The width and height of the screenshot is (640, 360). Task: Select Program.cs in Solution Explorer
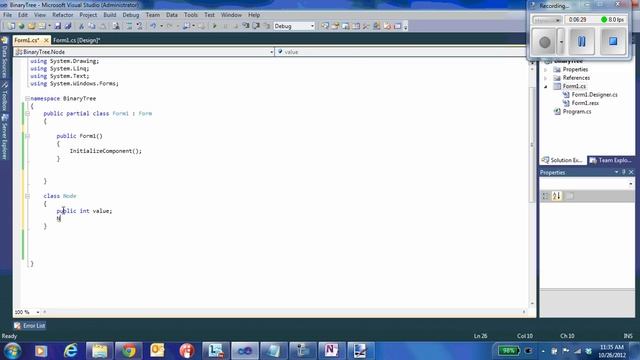point(577,111)
